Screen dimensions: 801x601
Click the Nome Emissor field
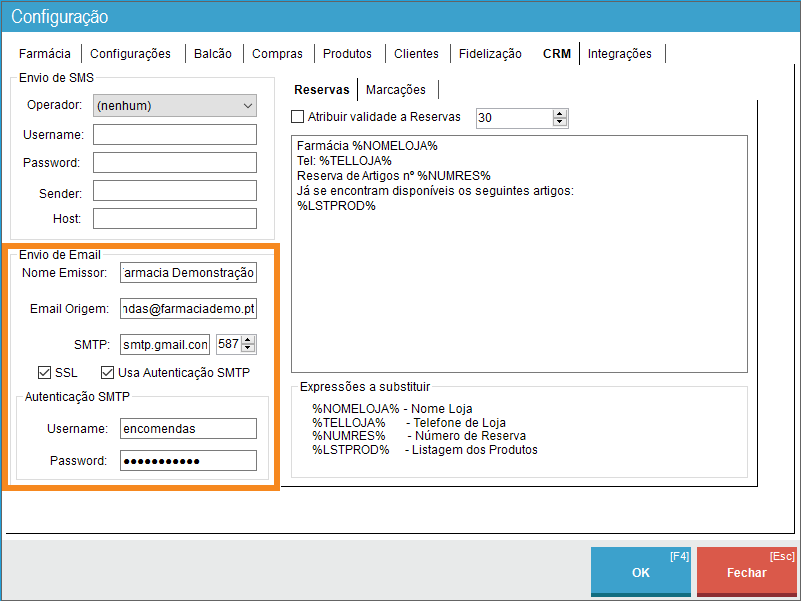[x=188, y=273]
